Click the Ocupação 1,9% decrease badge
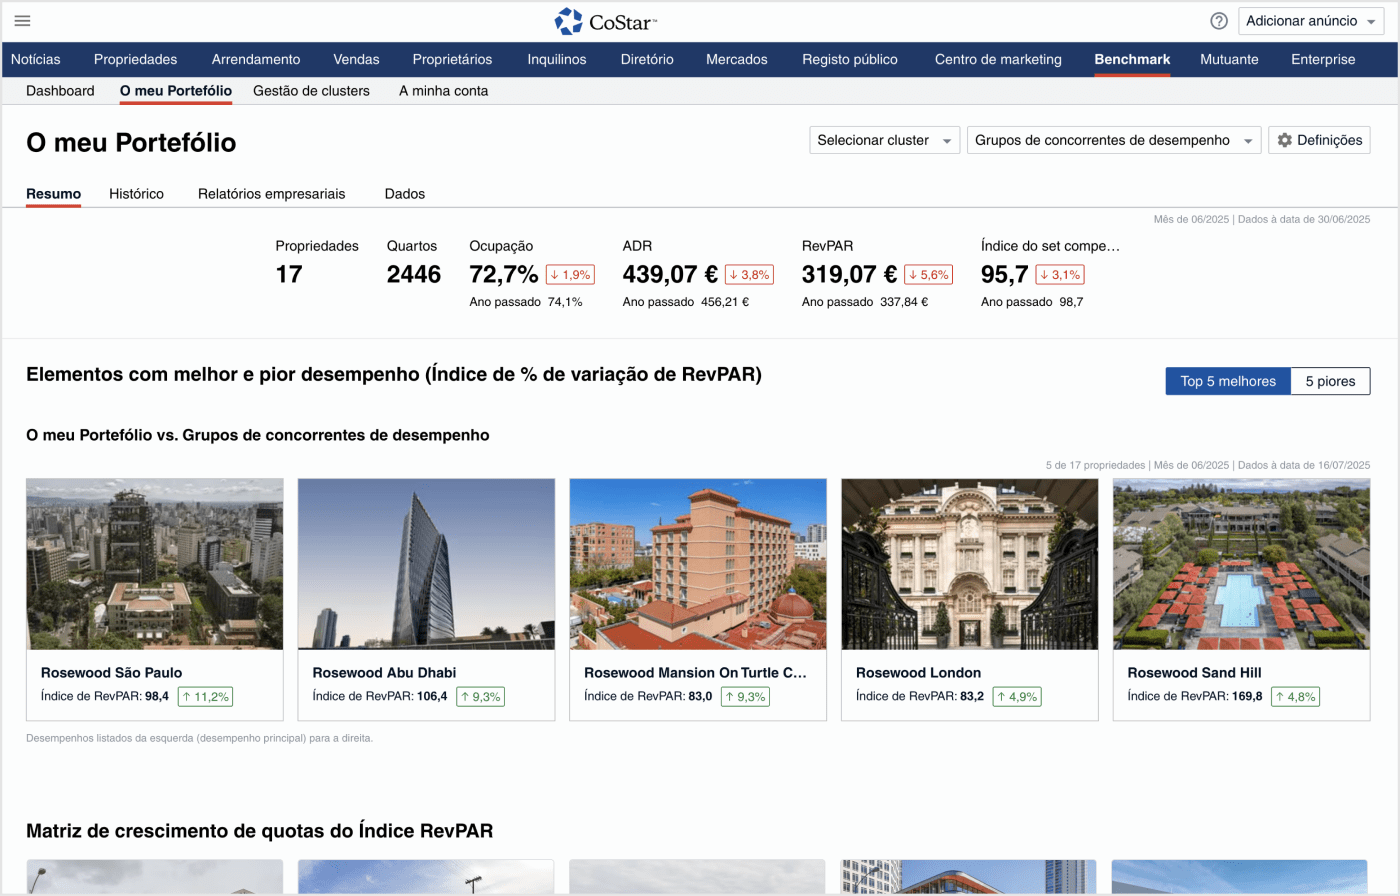1400x896 pixels. pyautogui.click(x=570, y=274)
